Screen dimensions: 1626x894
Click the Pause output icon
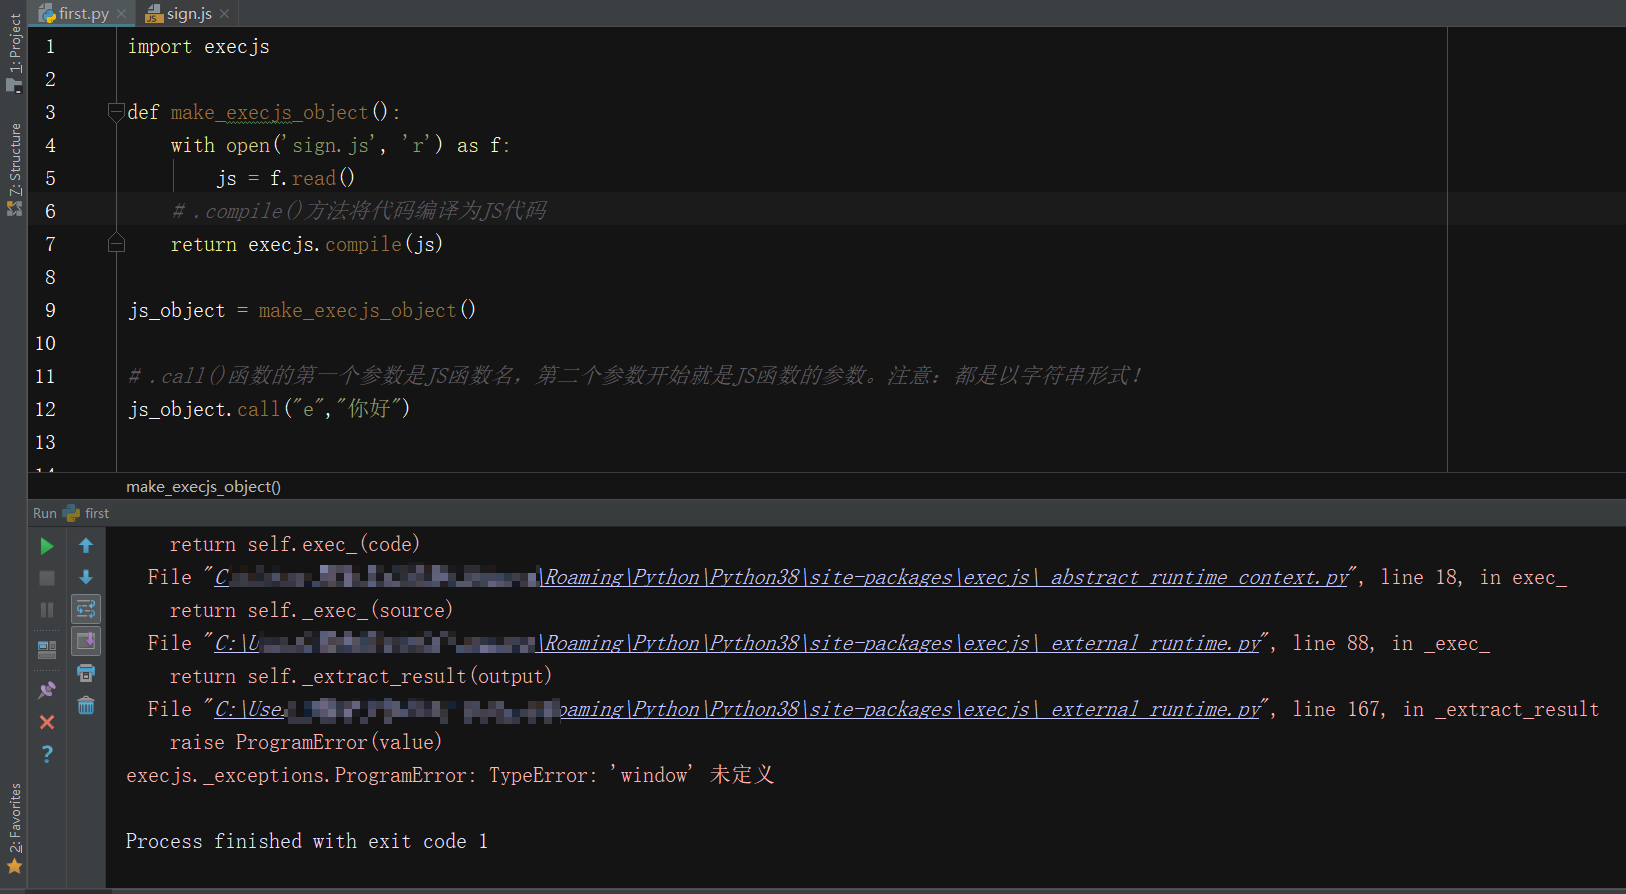[47, 610]
